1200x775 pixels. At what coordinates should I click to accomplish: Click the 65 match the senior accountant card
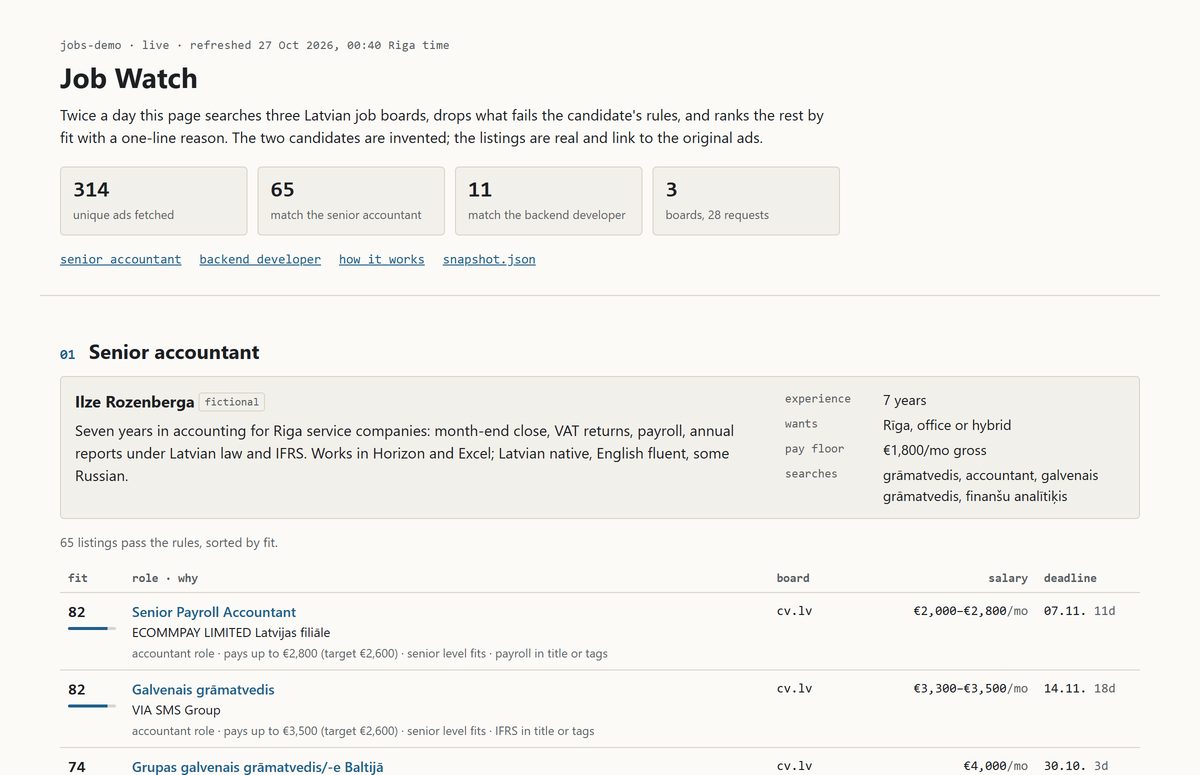coord(351,201)
